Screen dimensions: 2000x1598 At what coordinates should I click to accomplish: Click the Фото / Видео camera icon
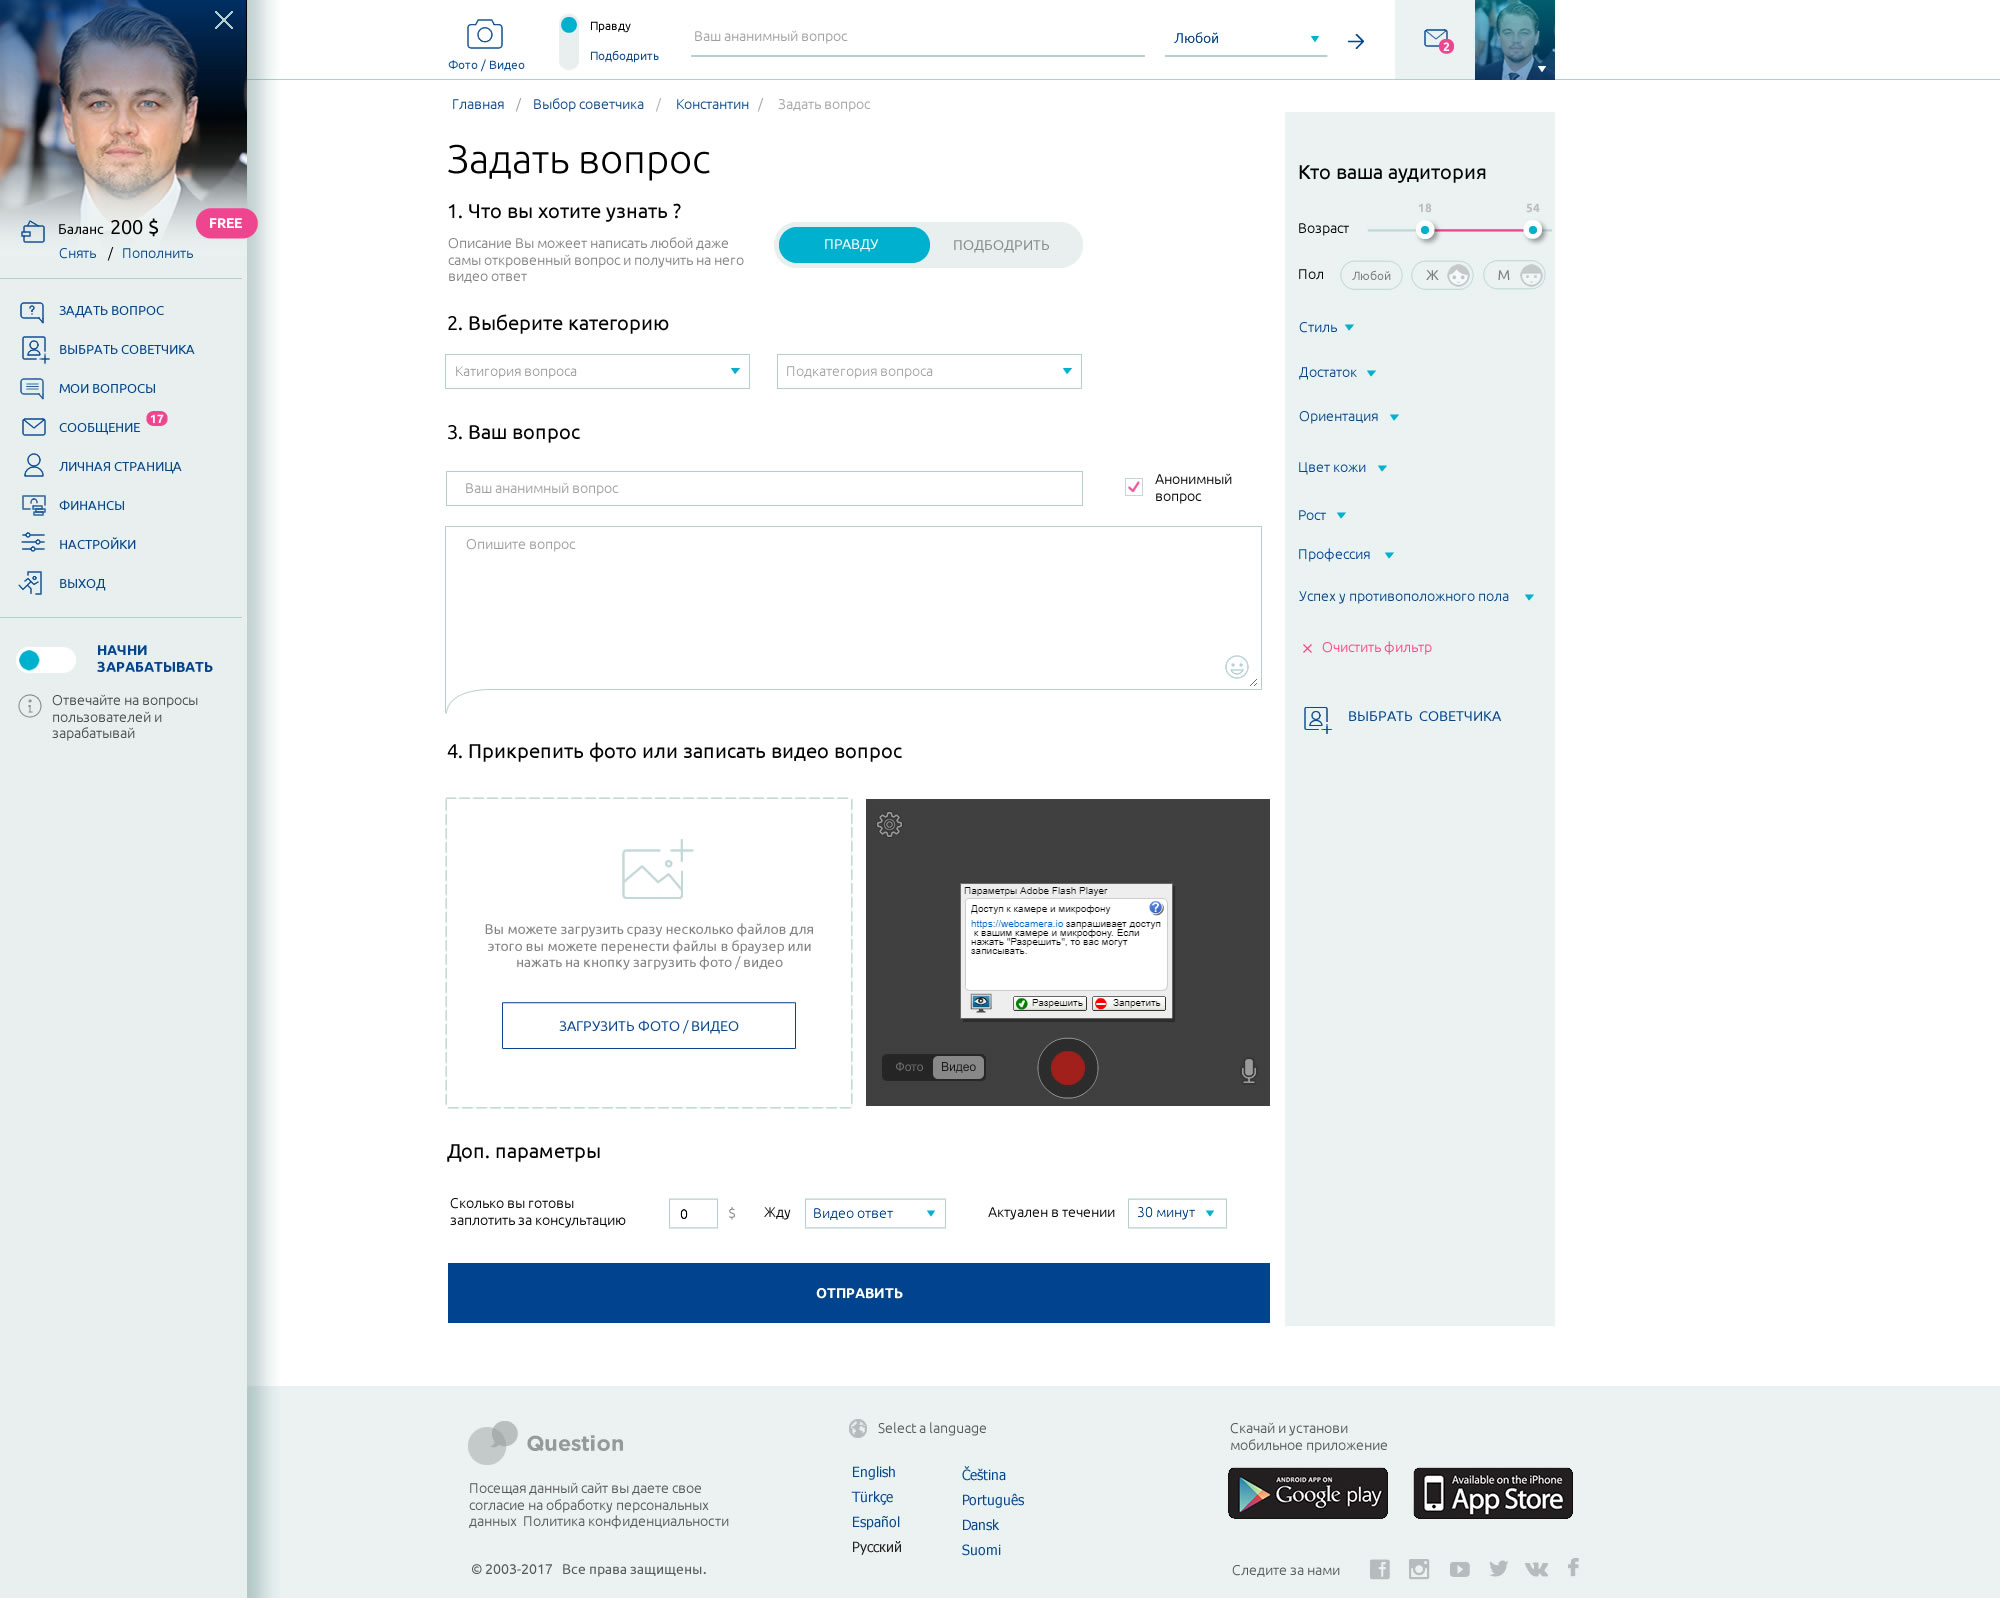tap(485, 35)
